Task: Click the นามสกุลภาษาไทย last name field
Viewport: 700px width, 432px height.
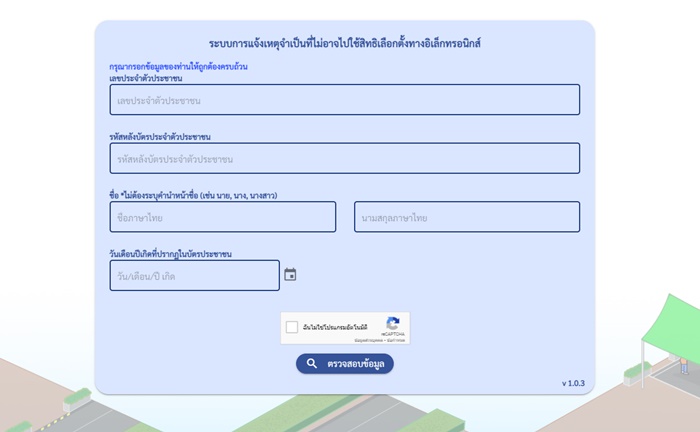Action: coord(467,217)
